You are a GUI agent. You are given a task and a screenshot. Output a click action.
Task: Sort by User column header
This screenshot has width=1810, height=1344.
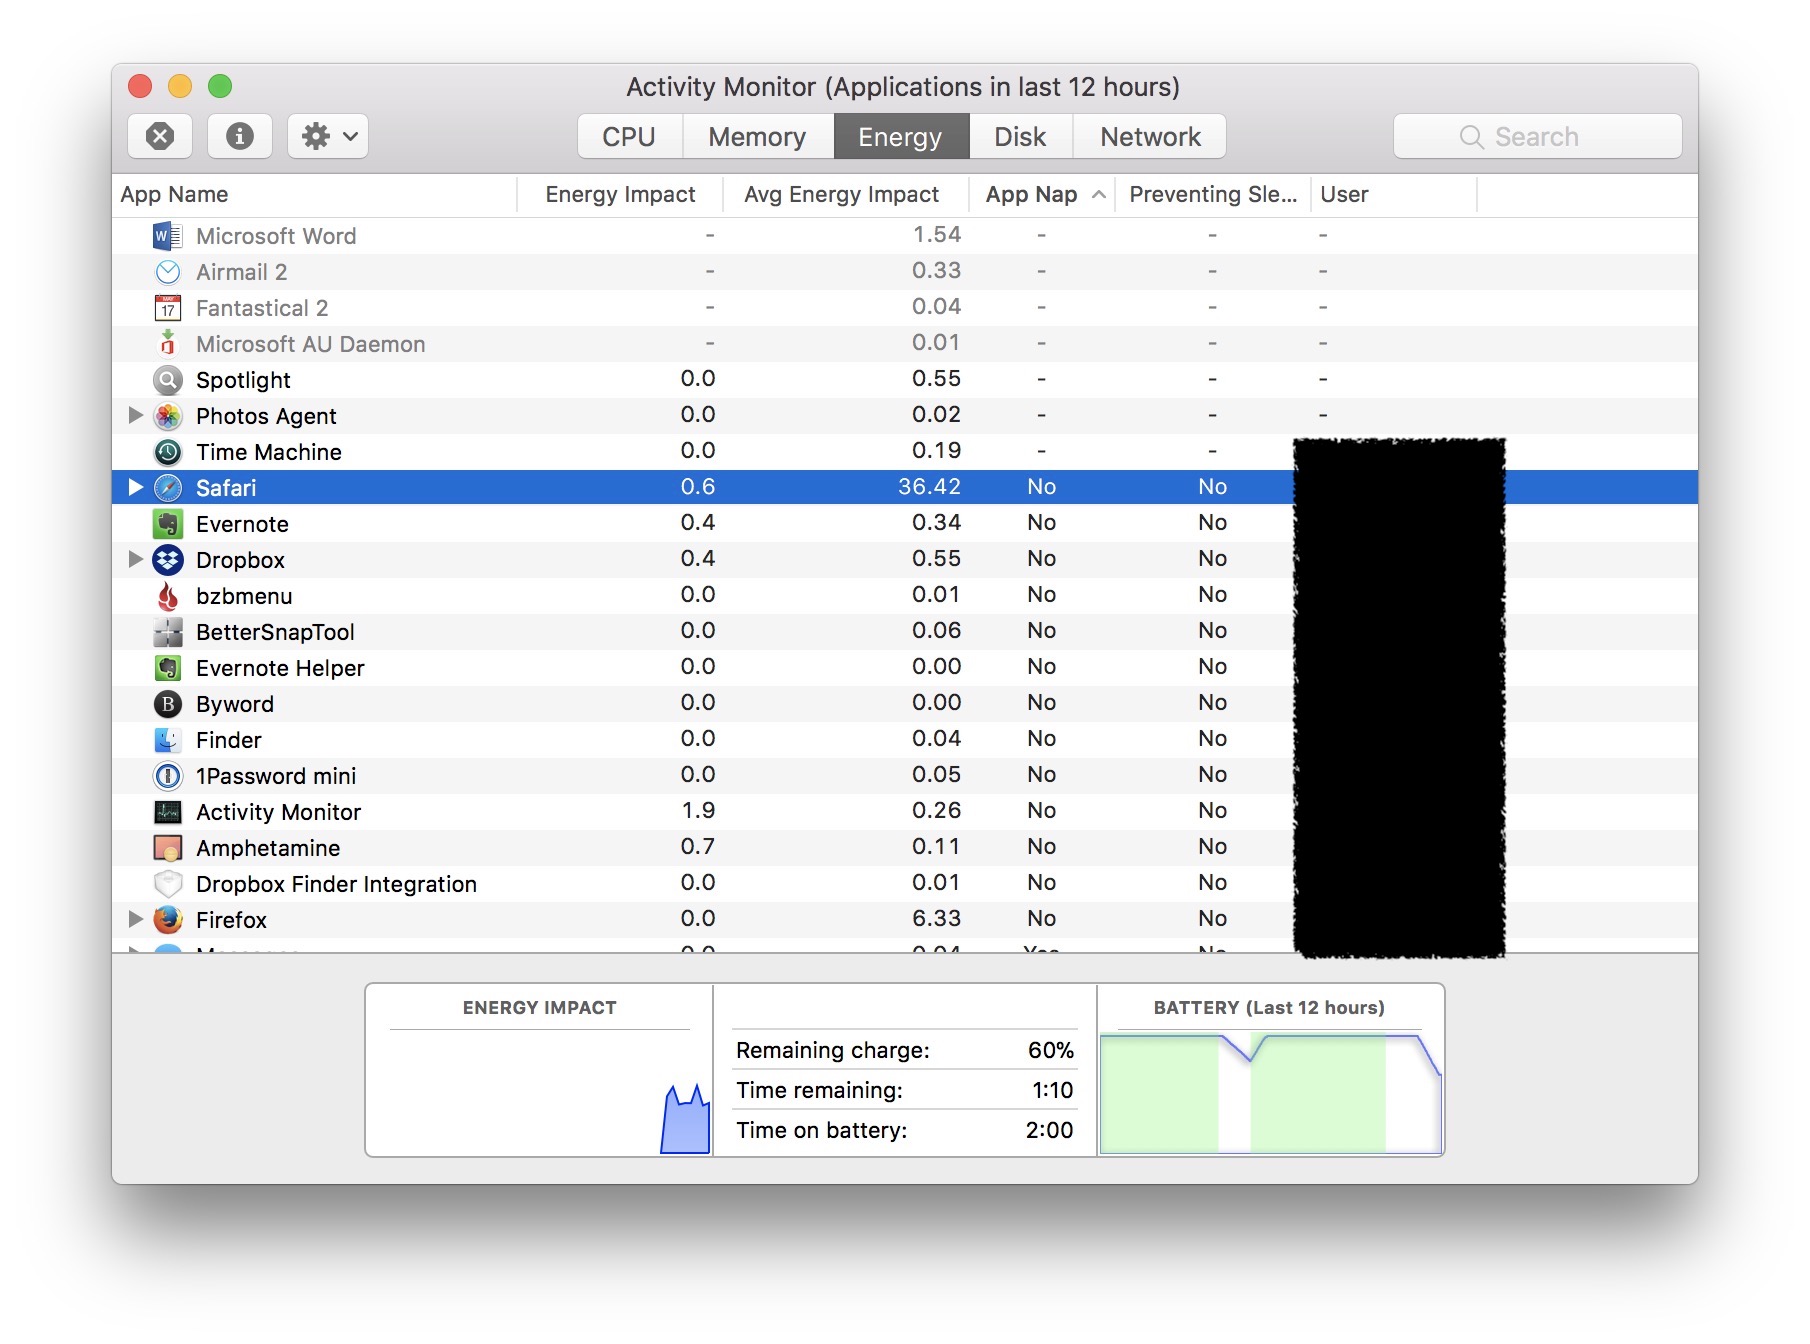click(1394, 195)
